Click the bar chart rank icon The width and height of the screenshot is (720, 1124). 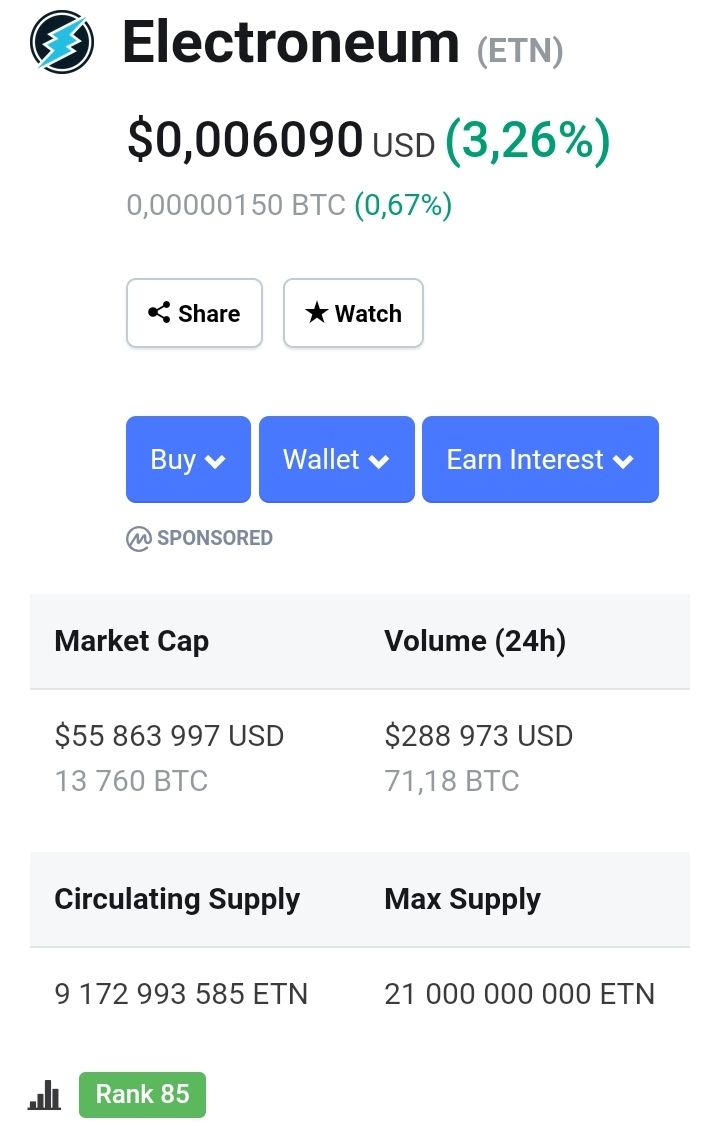(x=44, y=1095)
